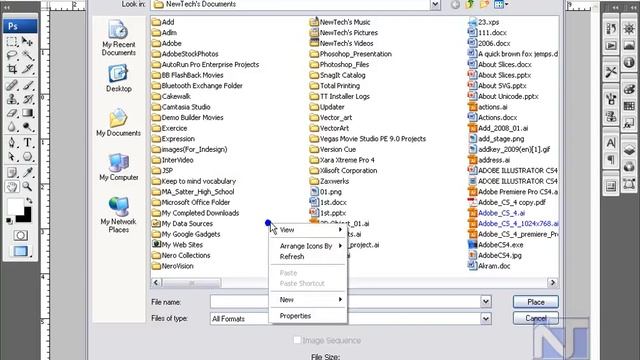Open the Navigator panel icon
The height and width of the screenshot is (360, 640).
(629, 29)
